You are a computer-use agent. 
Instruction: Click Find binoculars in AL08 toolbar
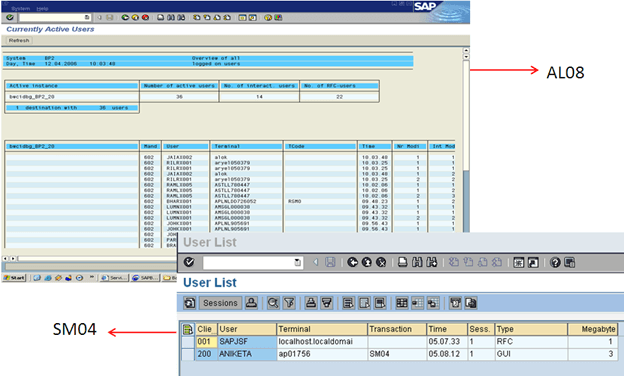coord(171,18)
